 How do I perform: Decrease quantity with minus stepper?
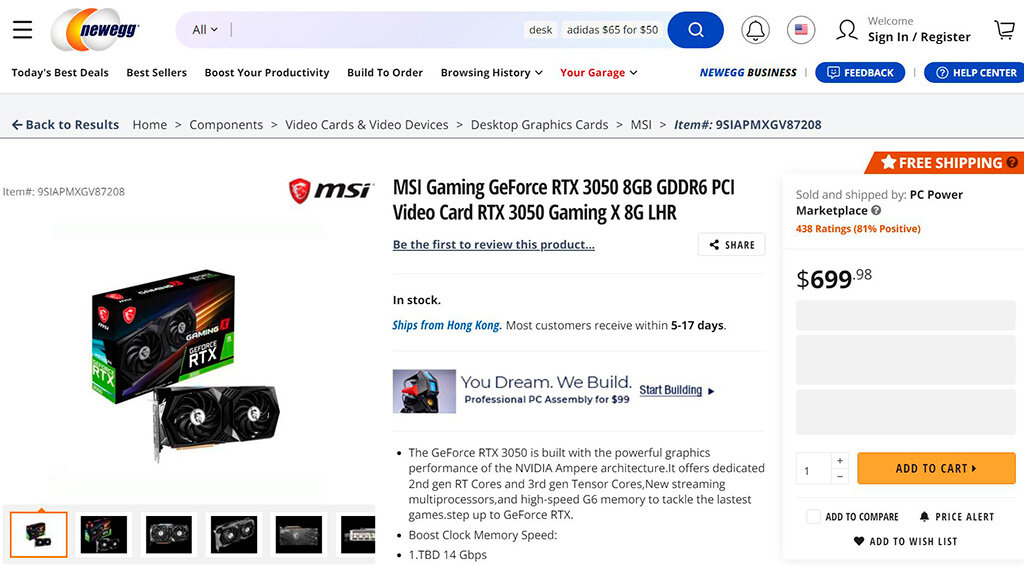click(840, 477)
